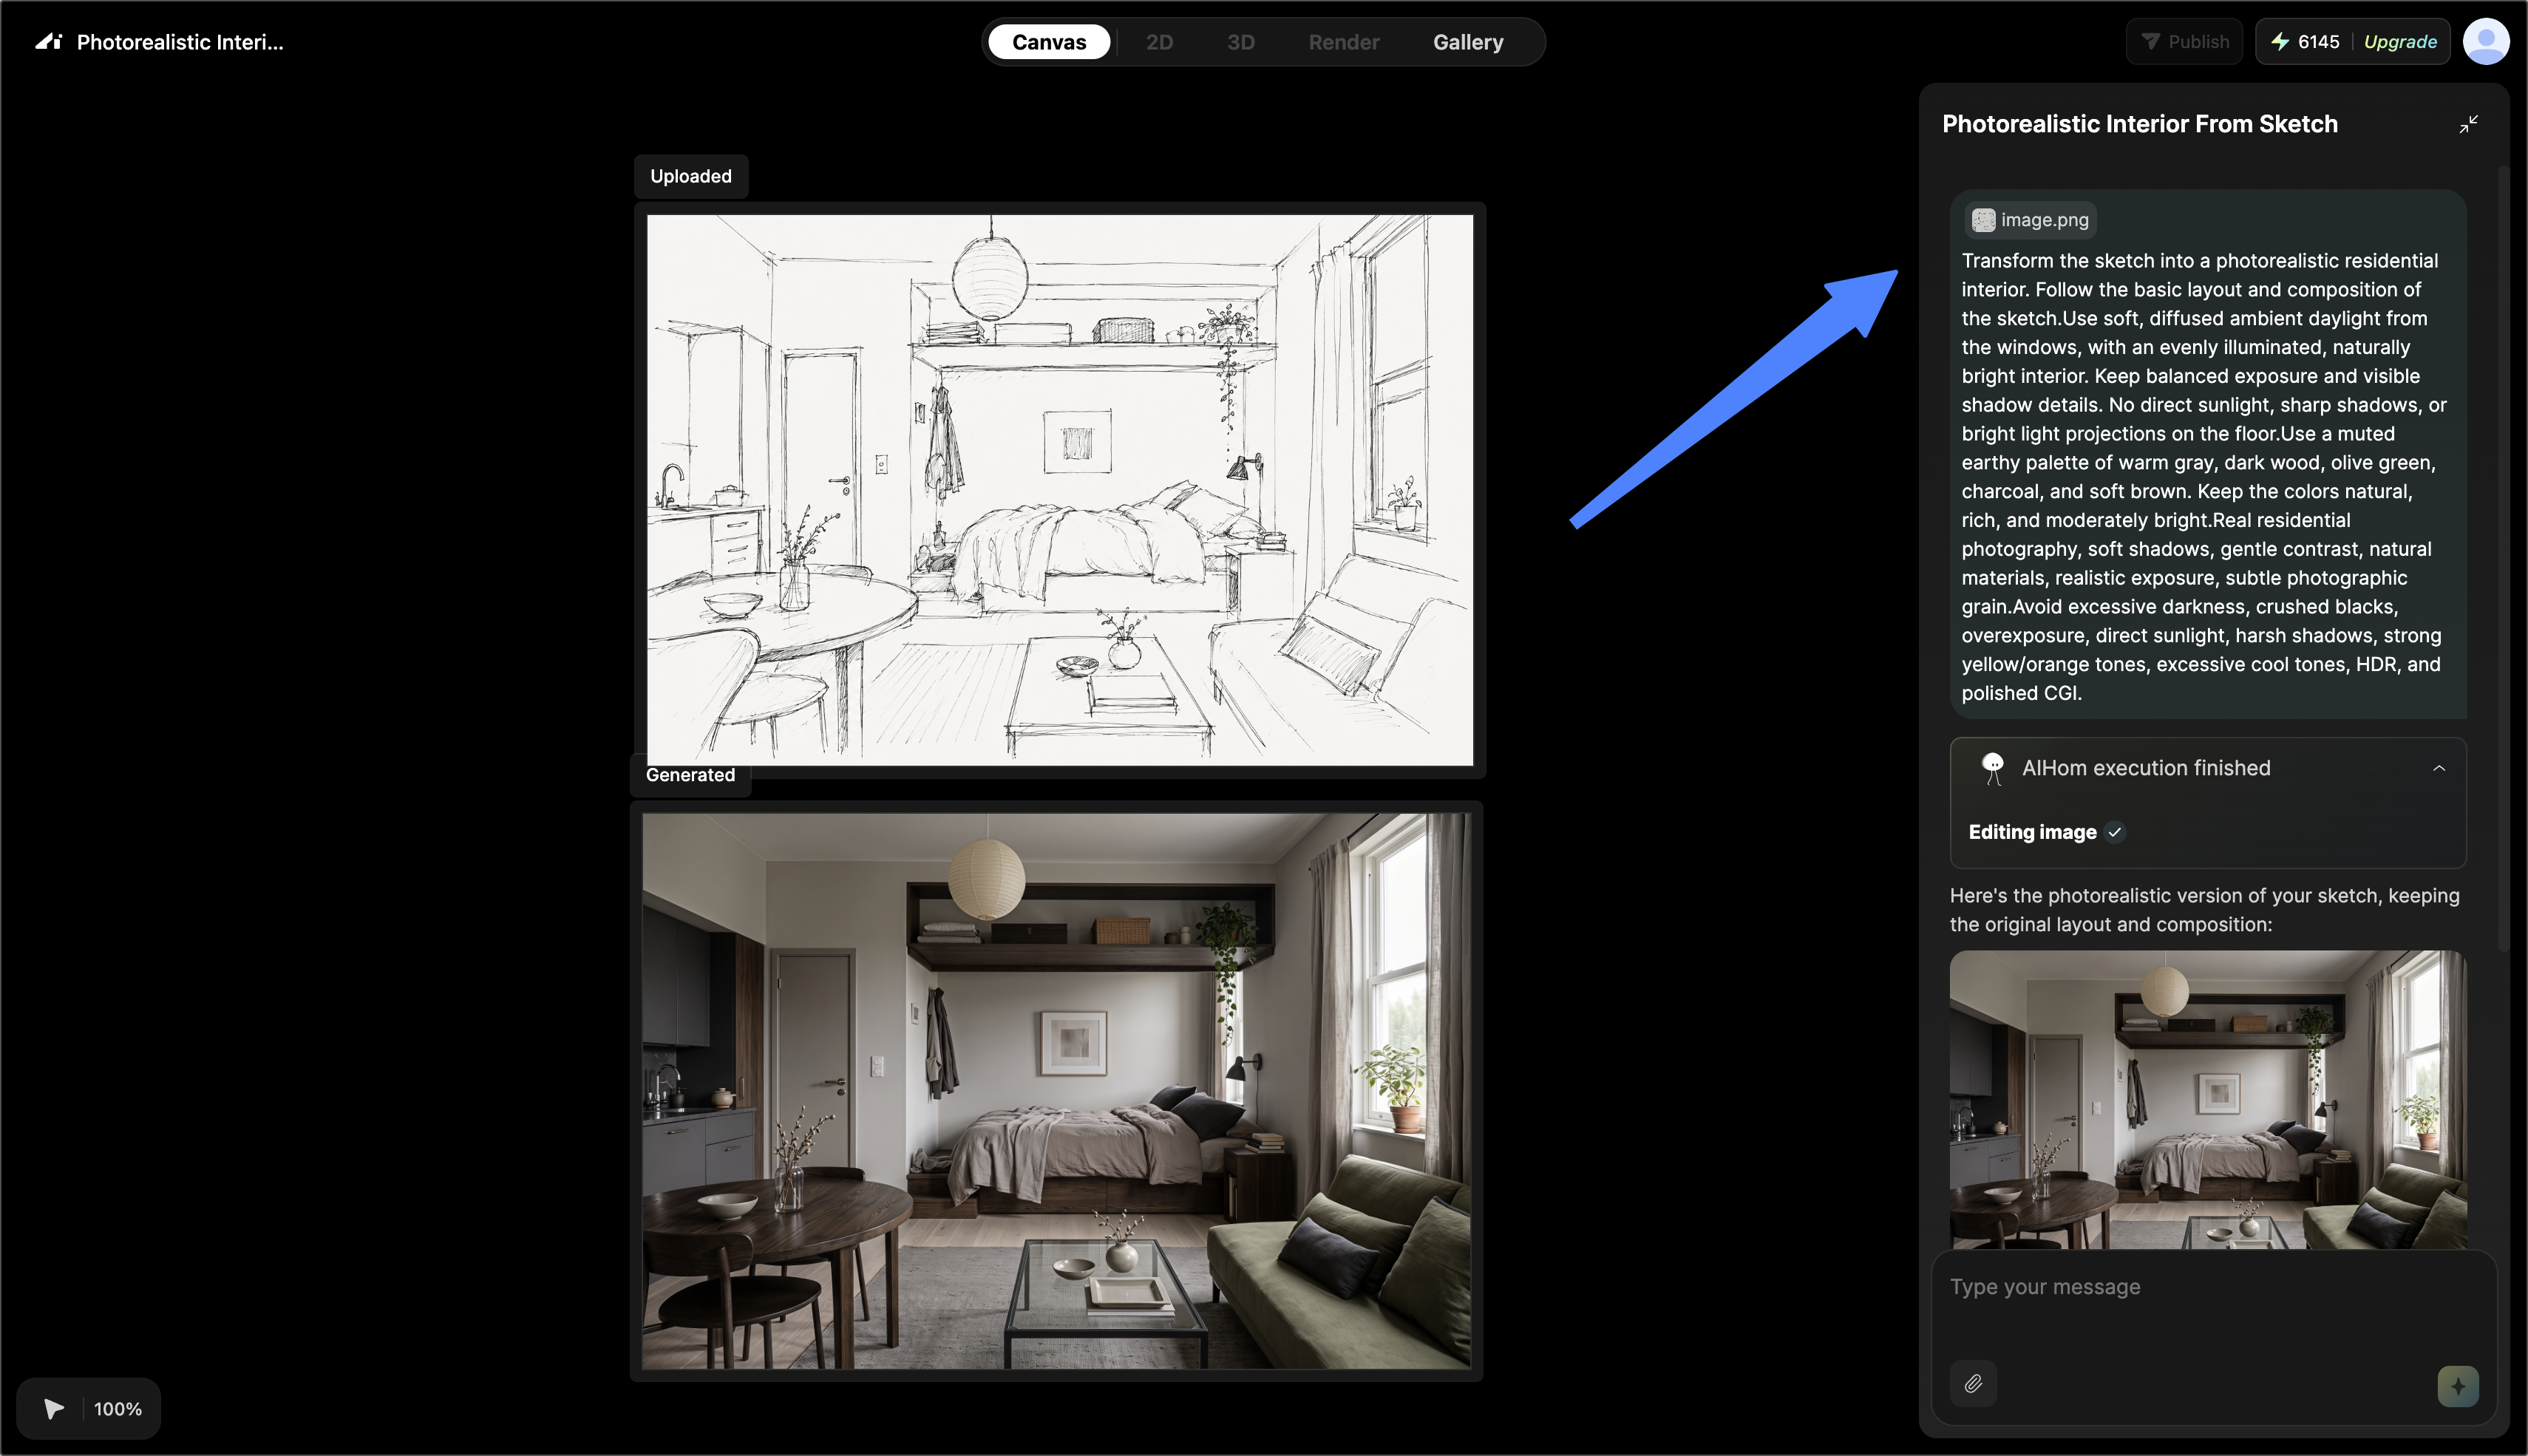Click the Editing image checkmark

pos(2115,832)
